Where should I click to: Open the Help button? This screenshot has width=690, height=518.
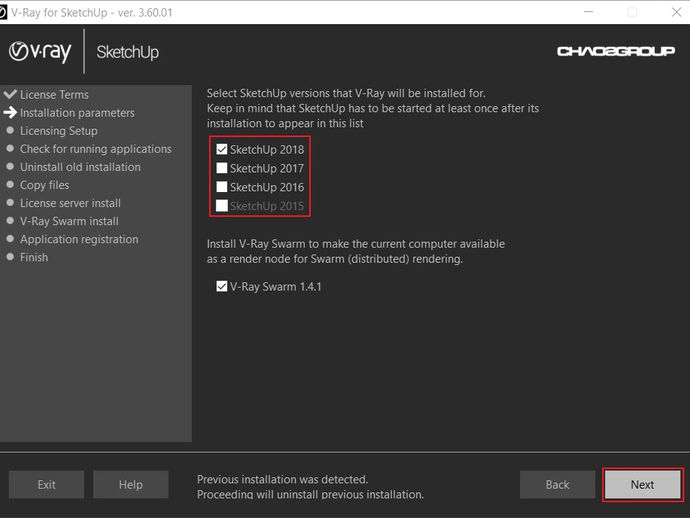[x=131, y=485]
